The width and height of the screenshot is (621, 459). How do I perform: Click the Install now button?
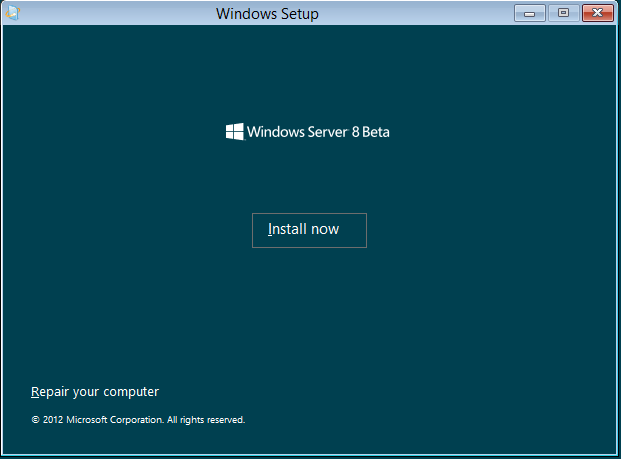(x=309, y=230)
